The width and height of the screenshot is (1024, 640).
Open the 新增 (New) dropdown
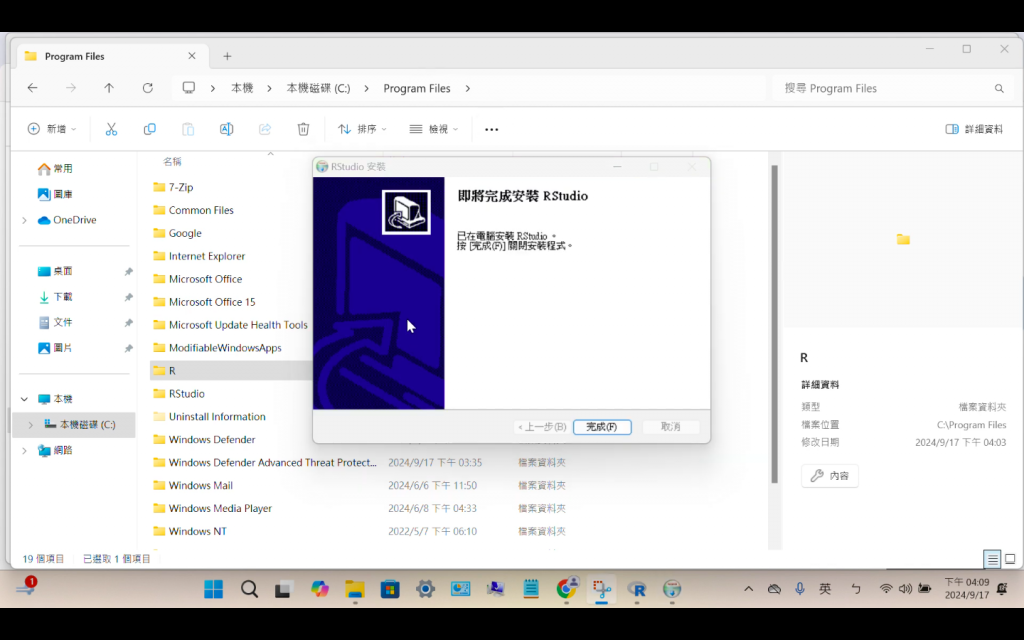(x=52, y=129)
